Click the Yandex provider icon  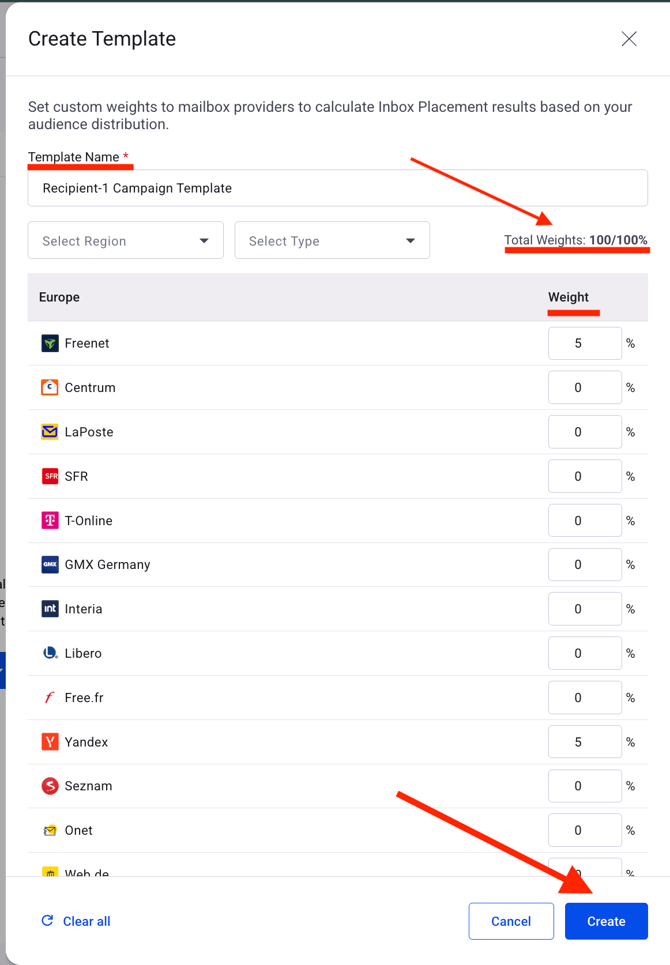coord(49,742)
